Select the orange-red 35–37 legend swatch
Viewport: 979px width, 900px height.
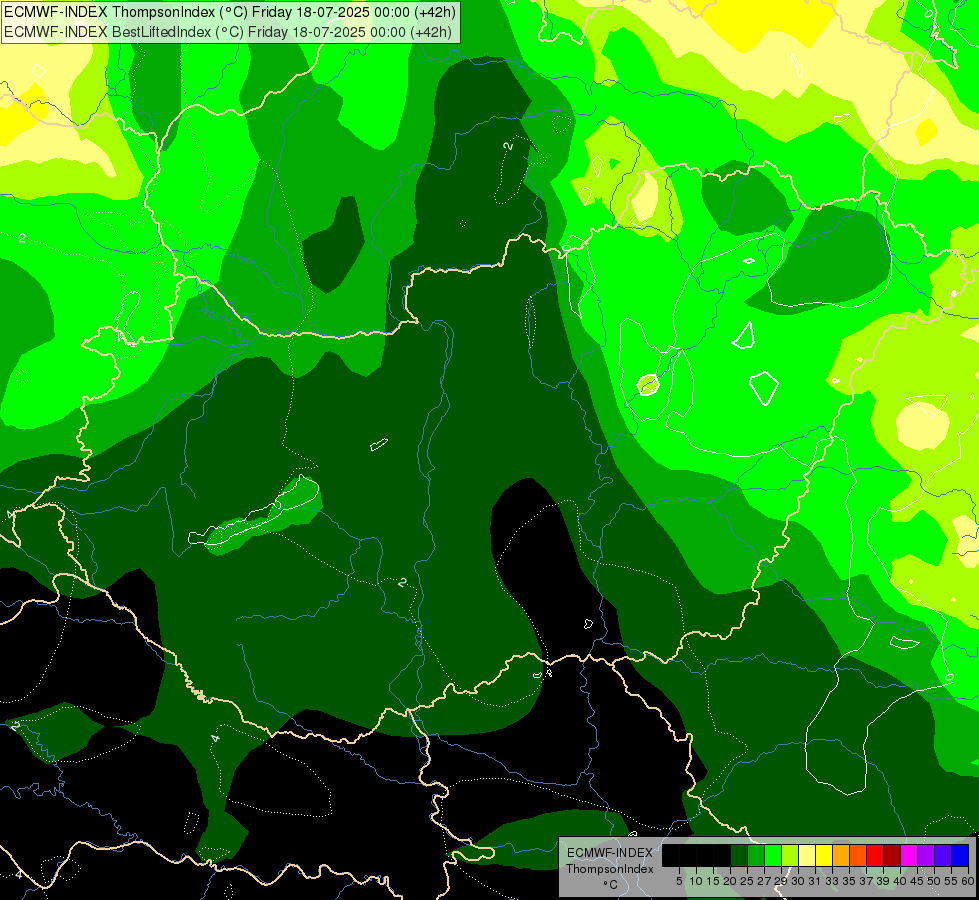tap(858, 855)
